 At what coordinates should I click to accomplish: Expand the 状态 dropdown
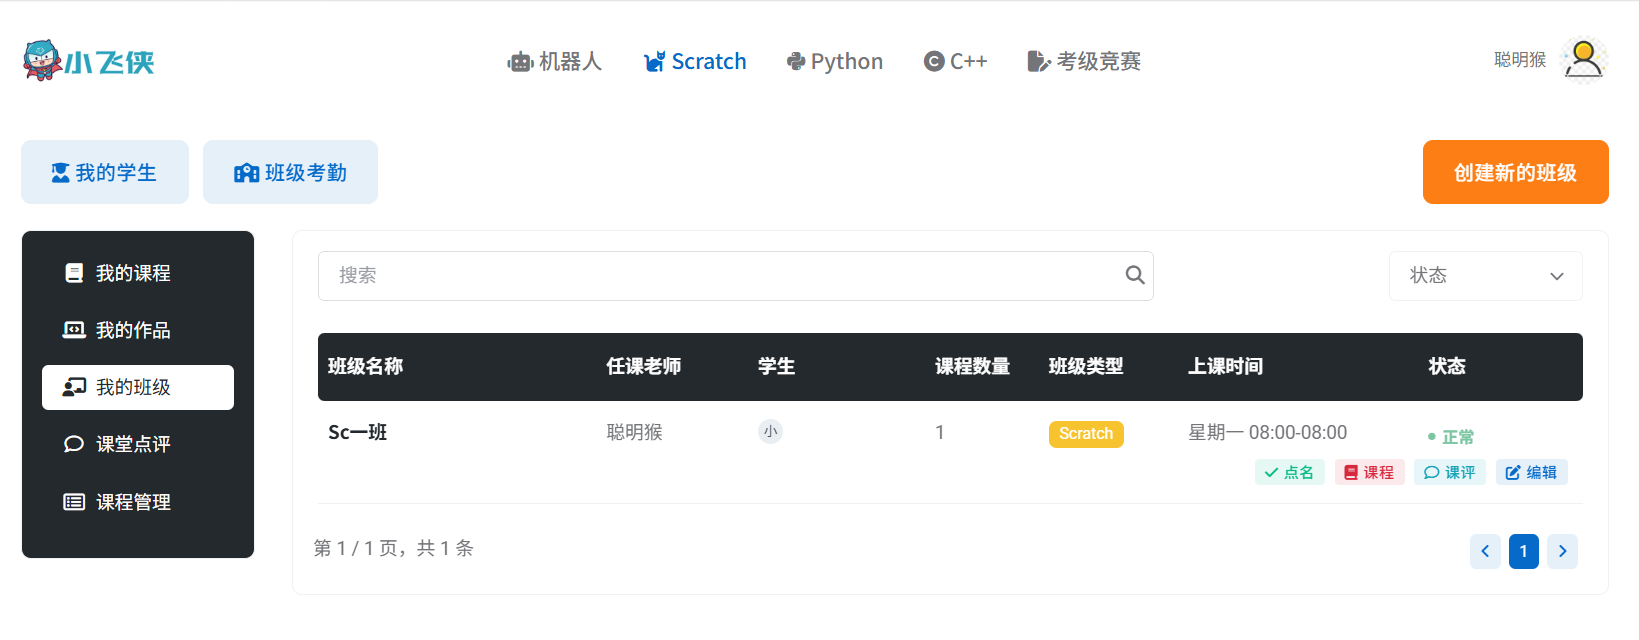point(1486,276)
